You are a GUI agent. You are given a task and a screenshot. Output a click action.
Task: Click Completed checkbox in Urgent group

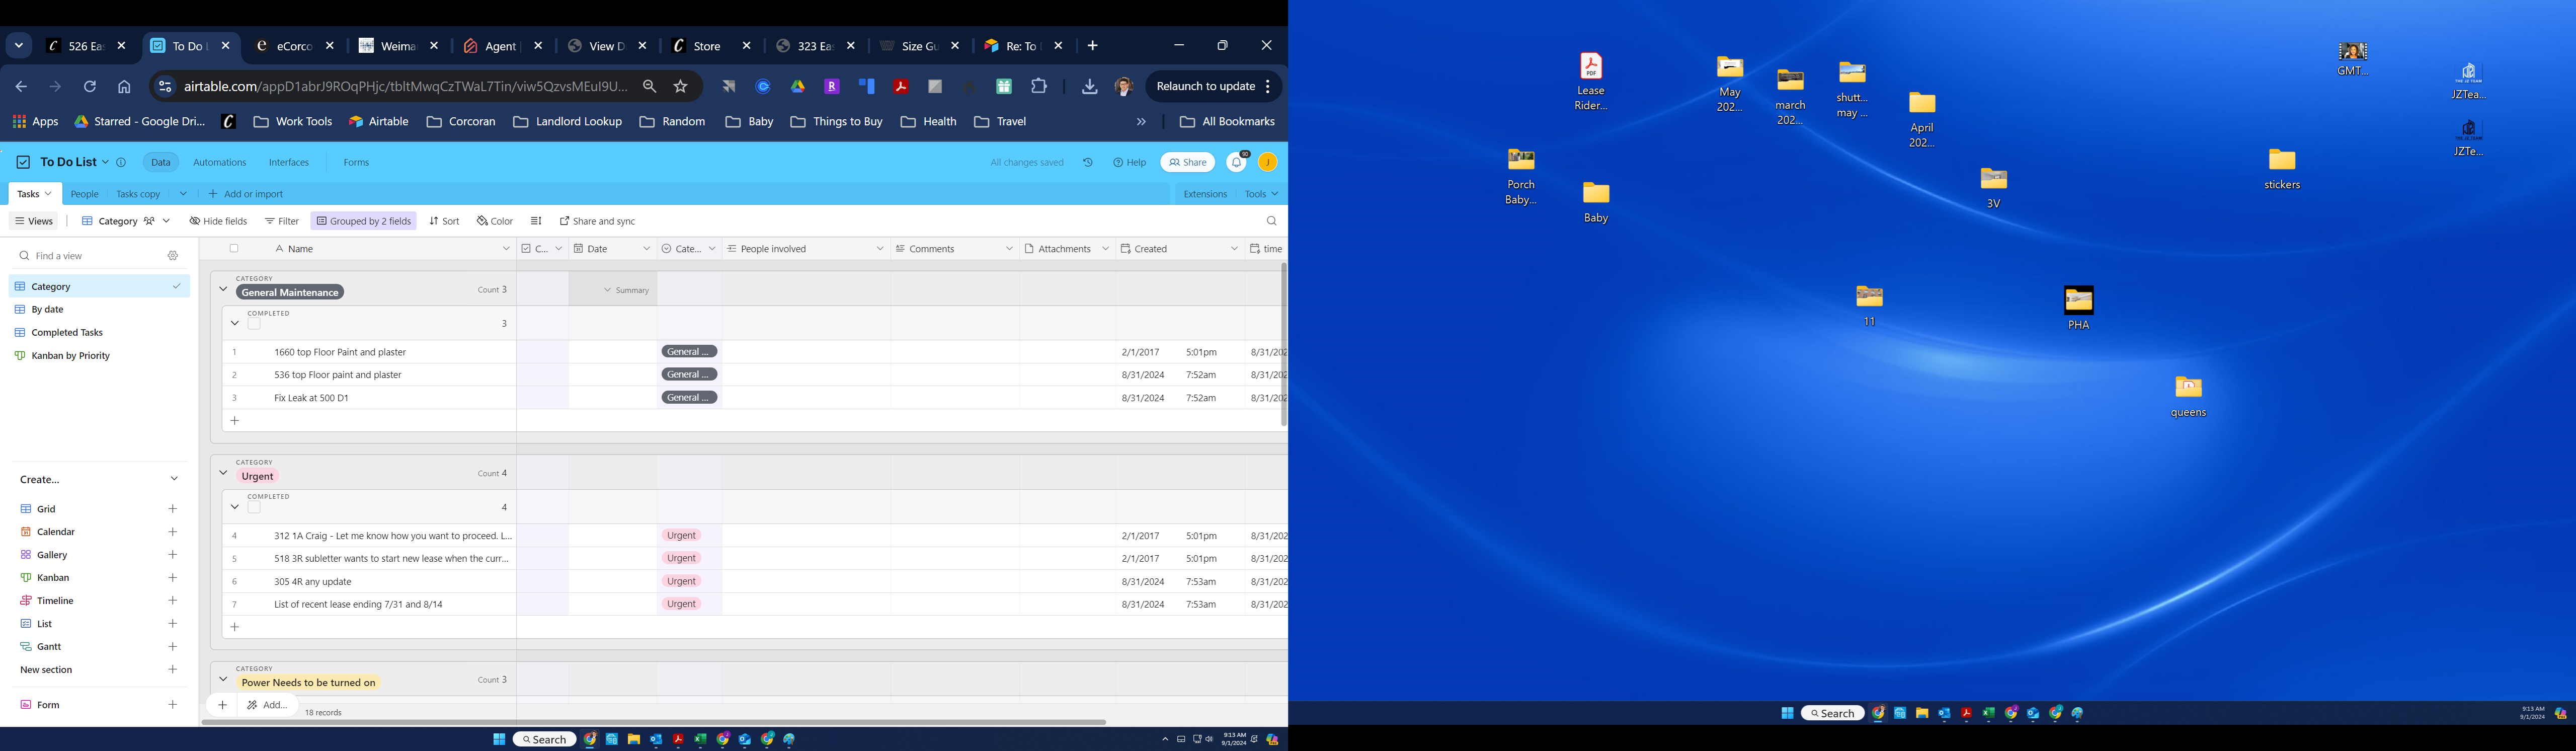(254, 508)
